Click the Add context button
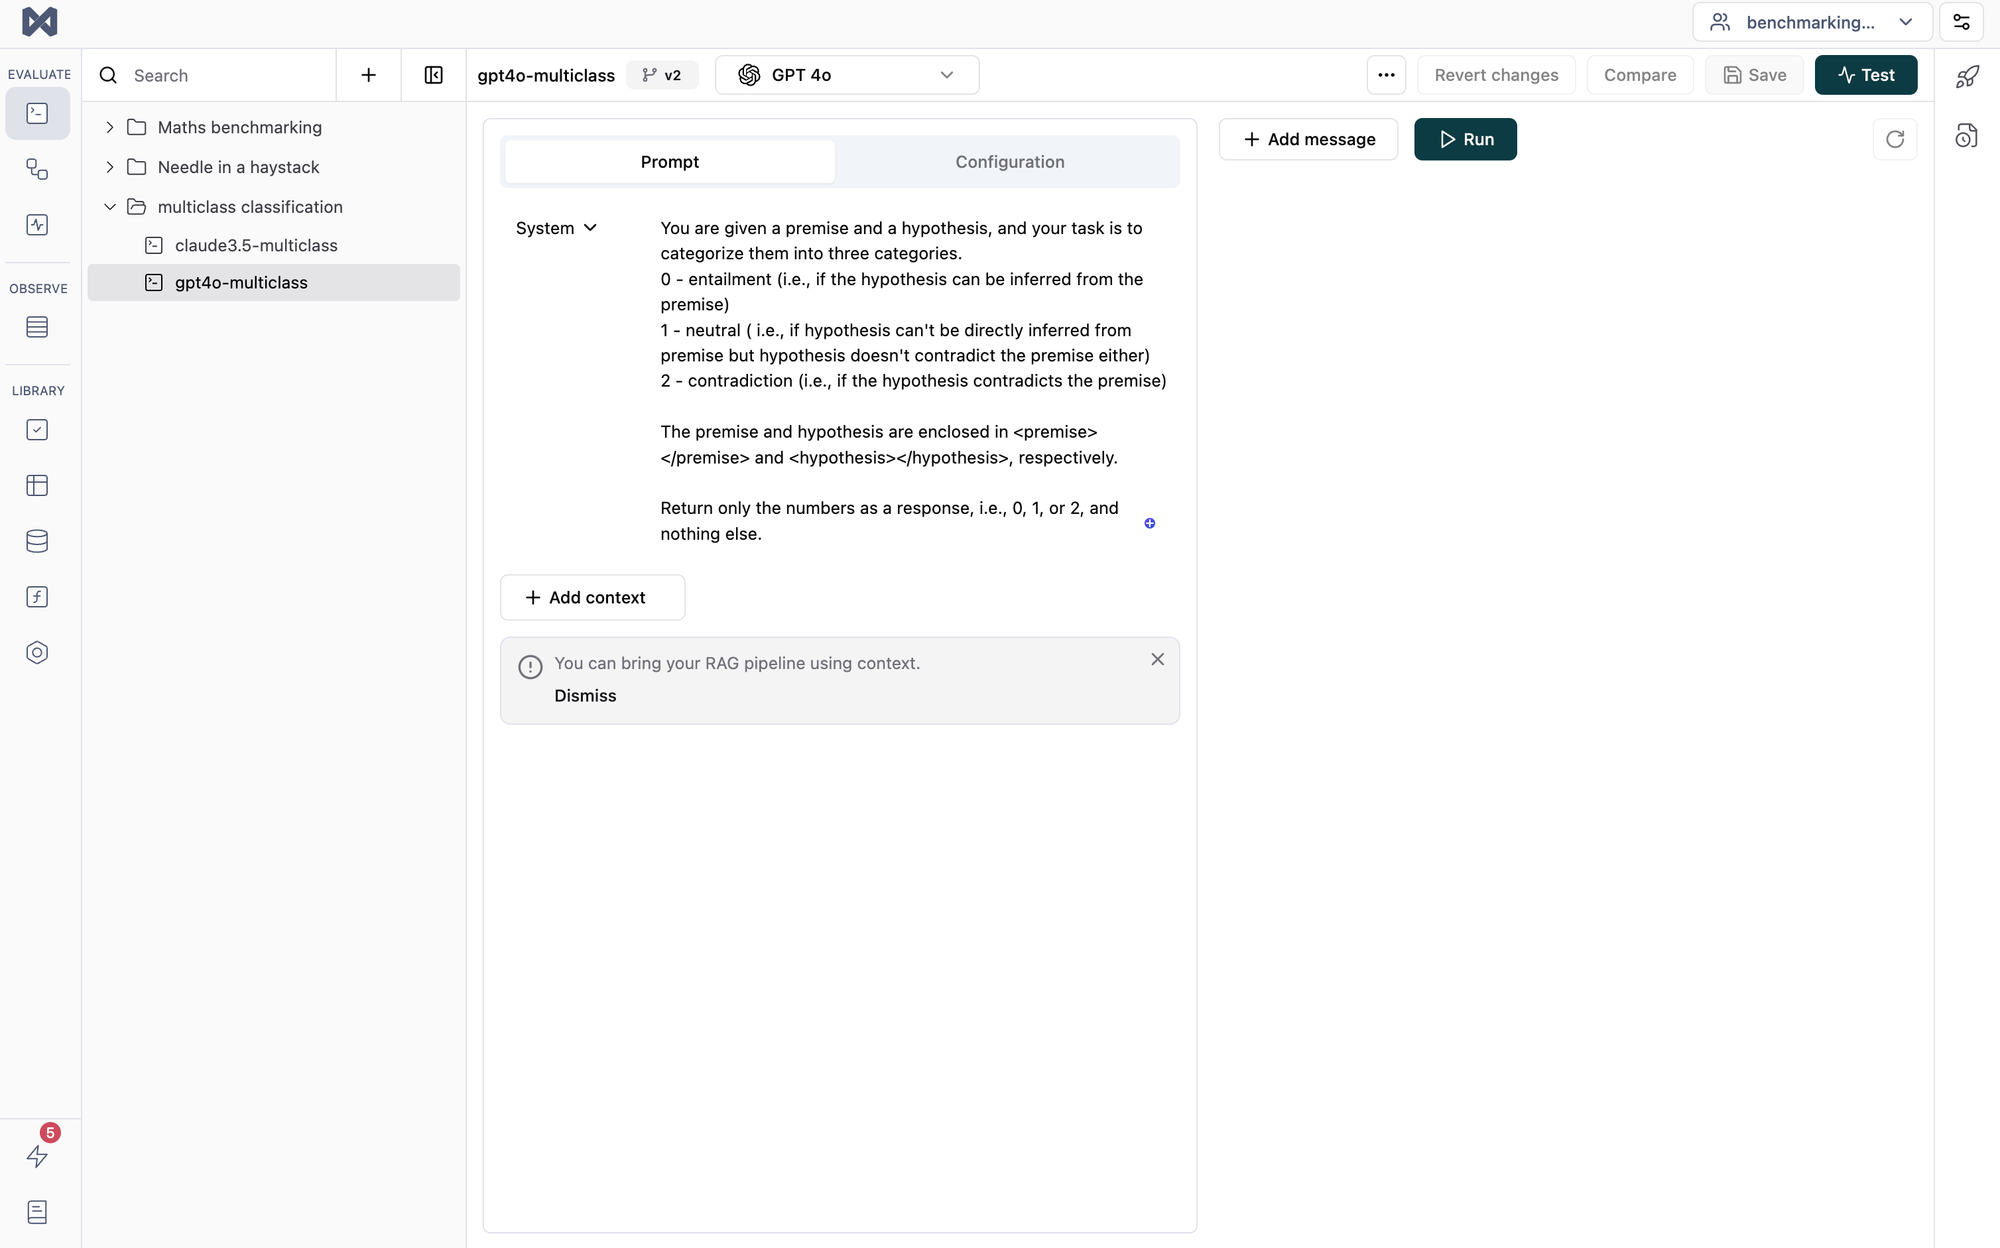 [x=592, y=597]
